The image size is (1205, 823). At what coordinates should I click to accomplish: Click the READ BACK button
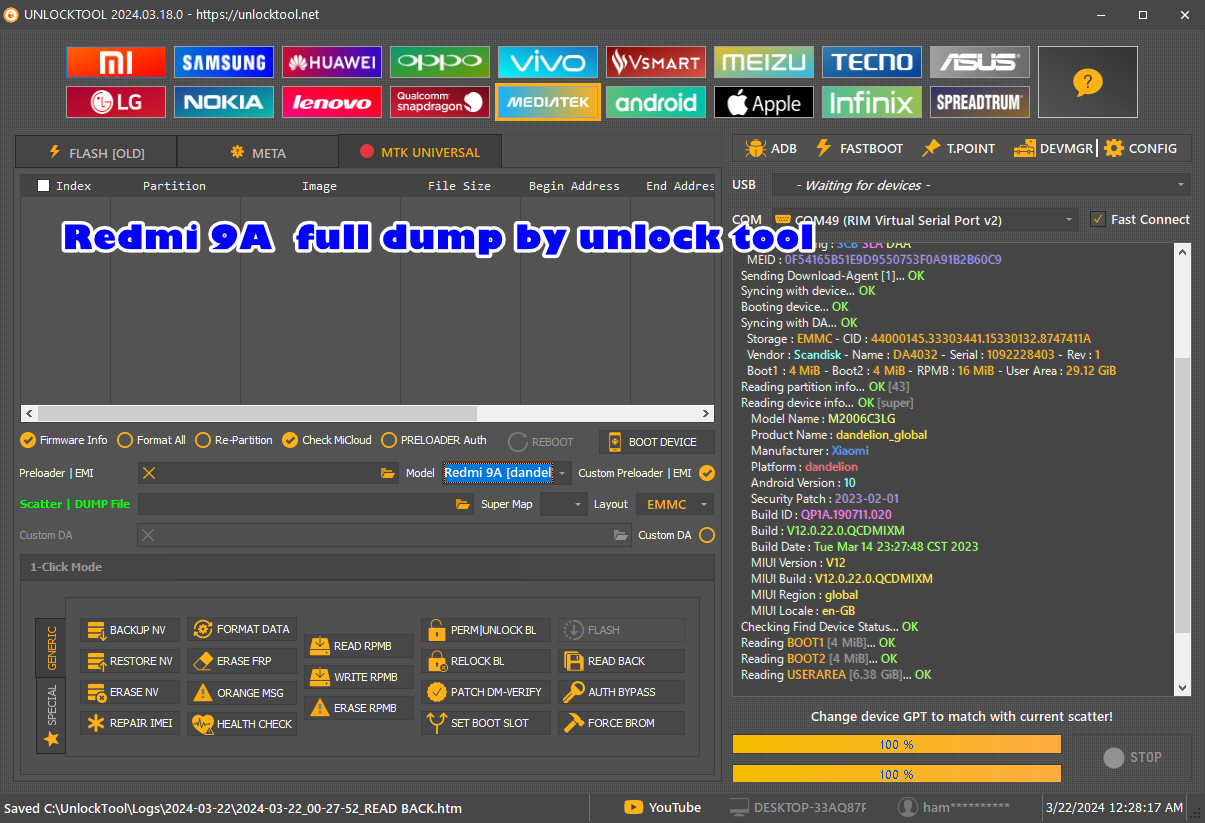621,661
